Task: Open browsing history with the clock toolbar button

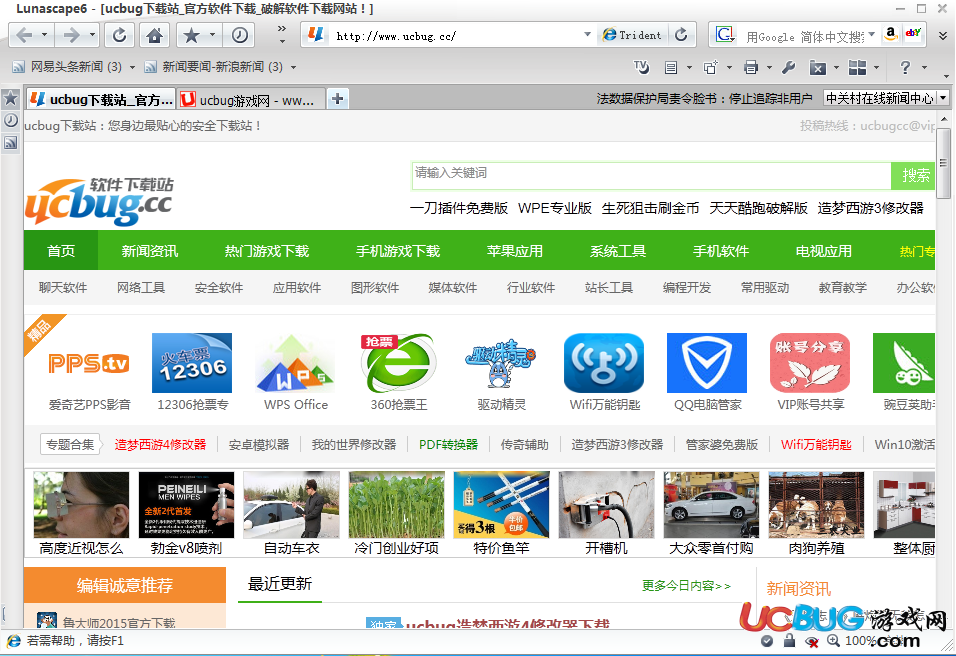Action: [x=240, y=35]
